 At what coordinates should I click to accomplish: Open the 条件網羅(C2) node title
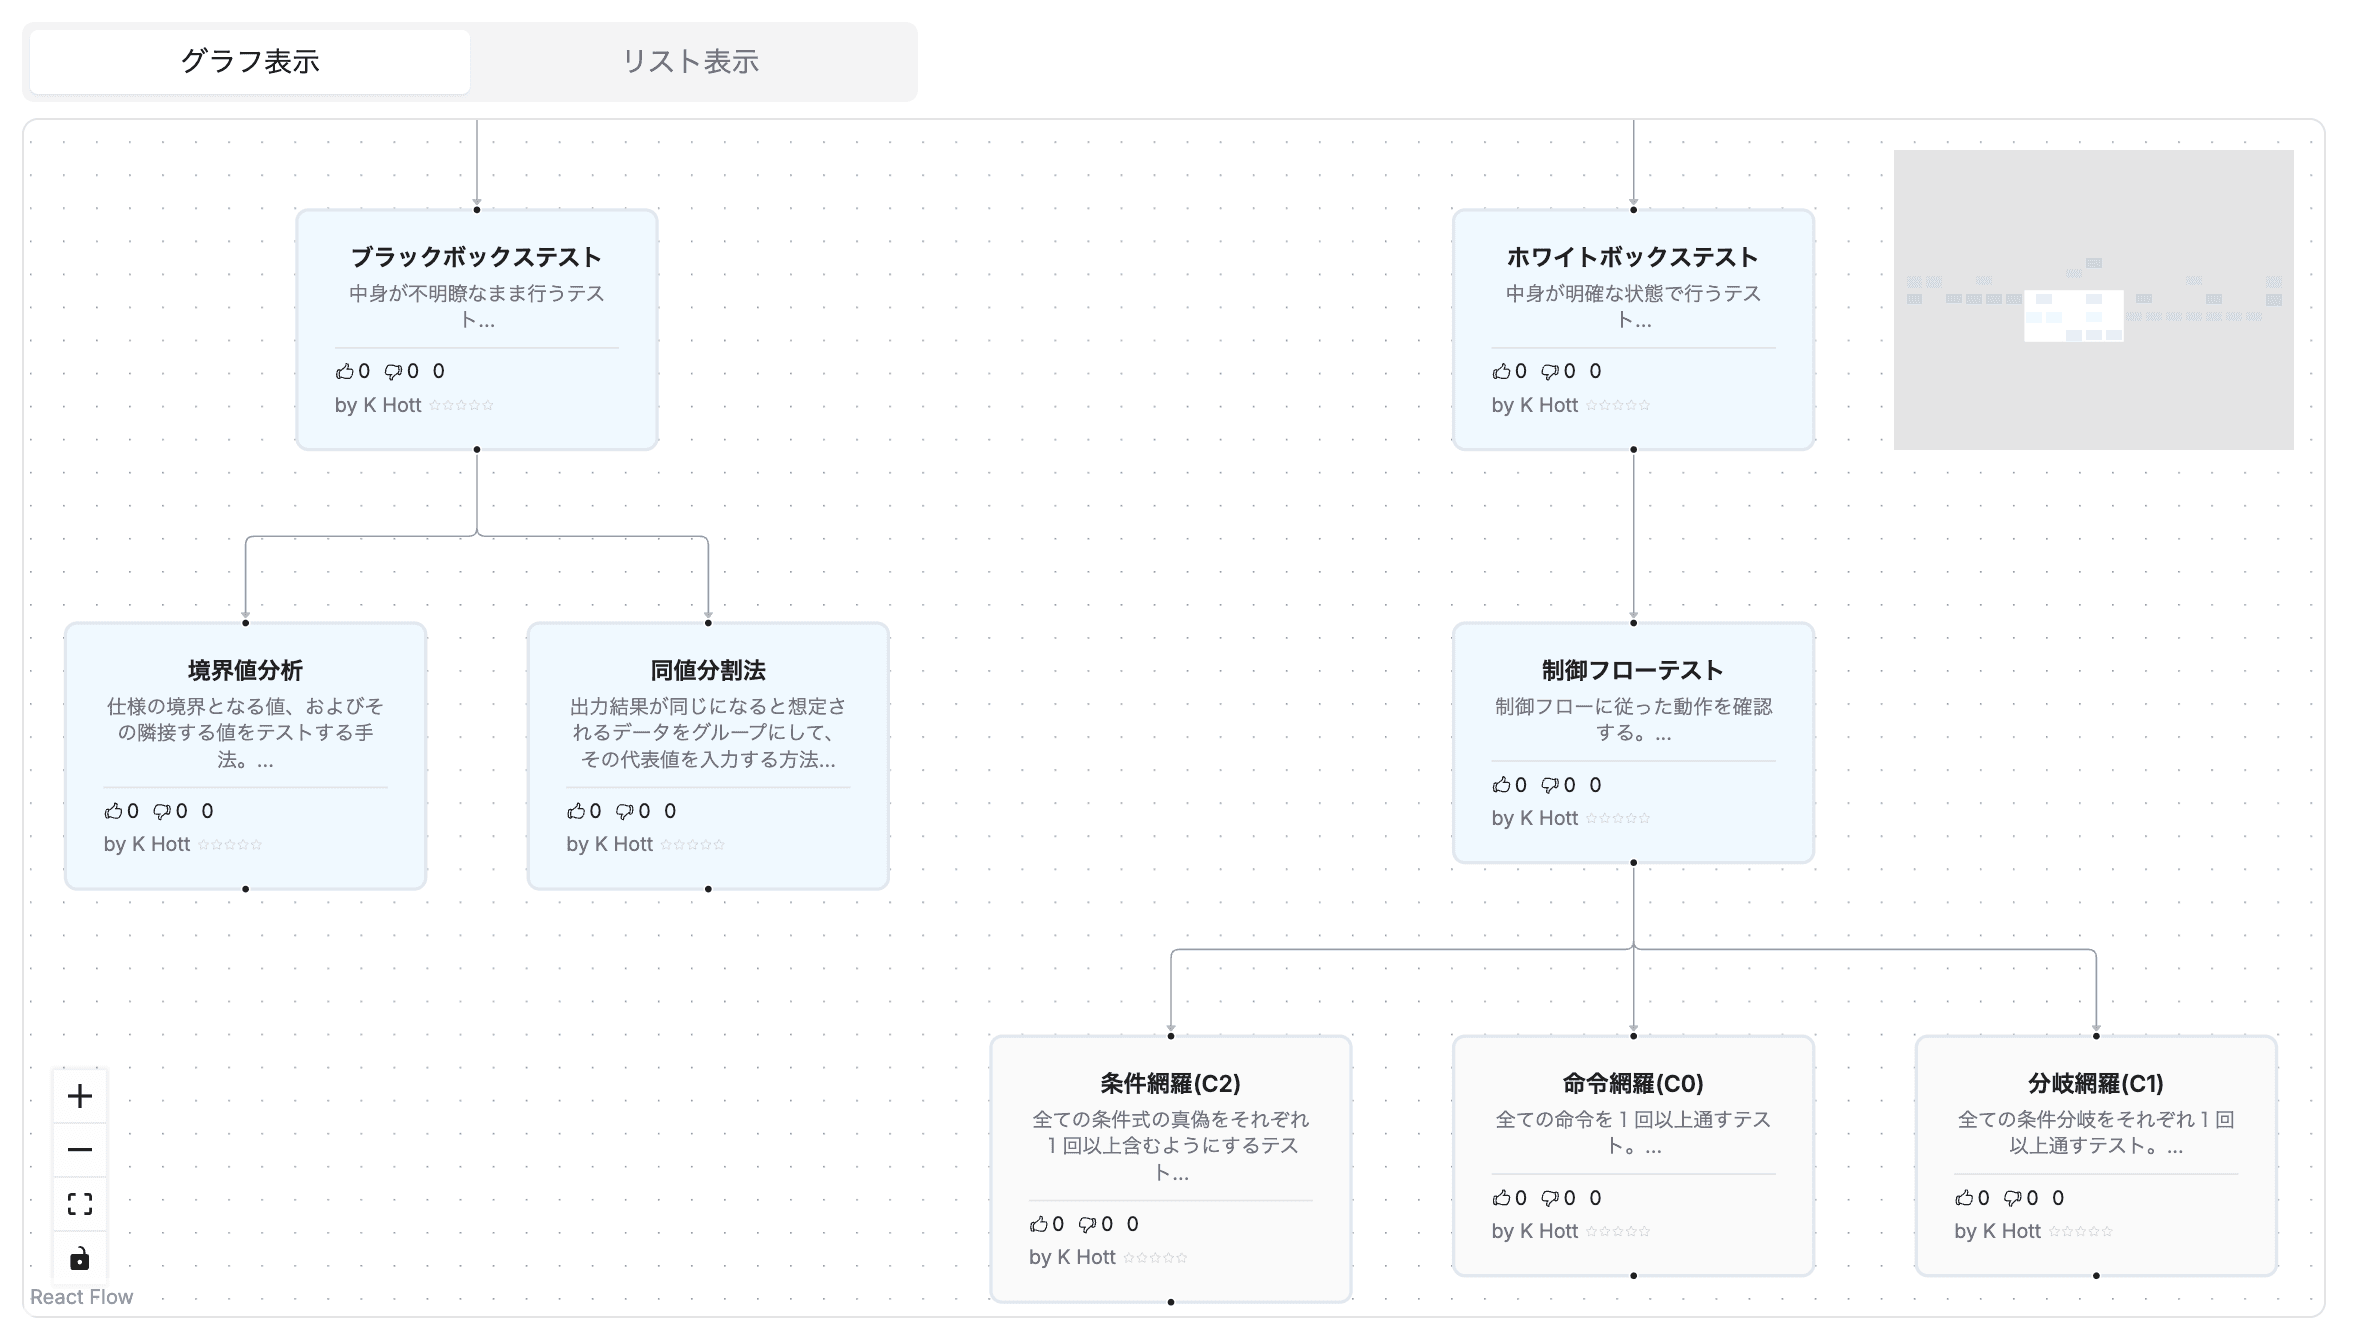[x=1170, y=1083]
